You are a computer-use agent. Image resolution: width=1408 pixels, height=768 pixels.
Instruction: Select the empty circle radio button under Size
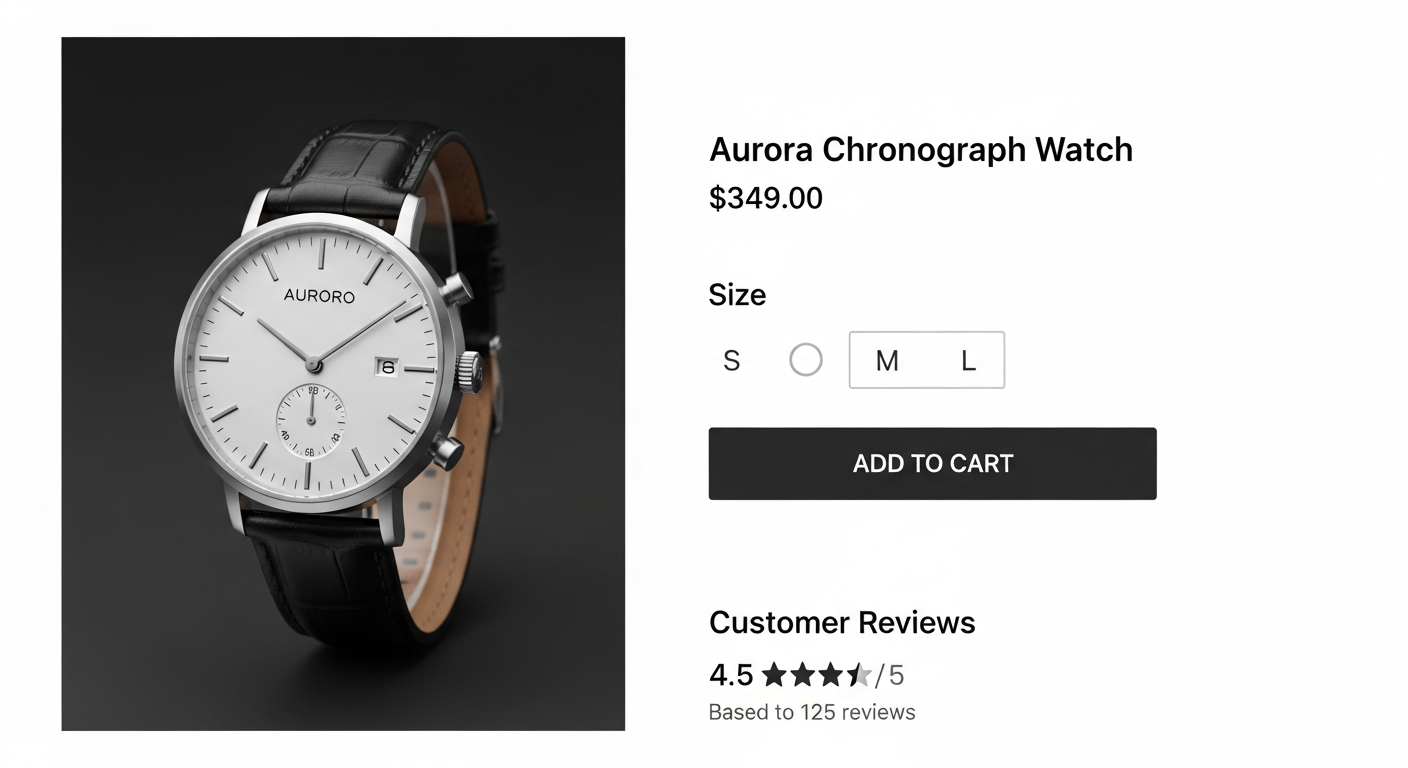click(806, 360)
